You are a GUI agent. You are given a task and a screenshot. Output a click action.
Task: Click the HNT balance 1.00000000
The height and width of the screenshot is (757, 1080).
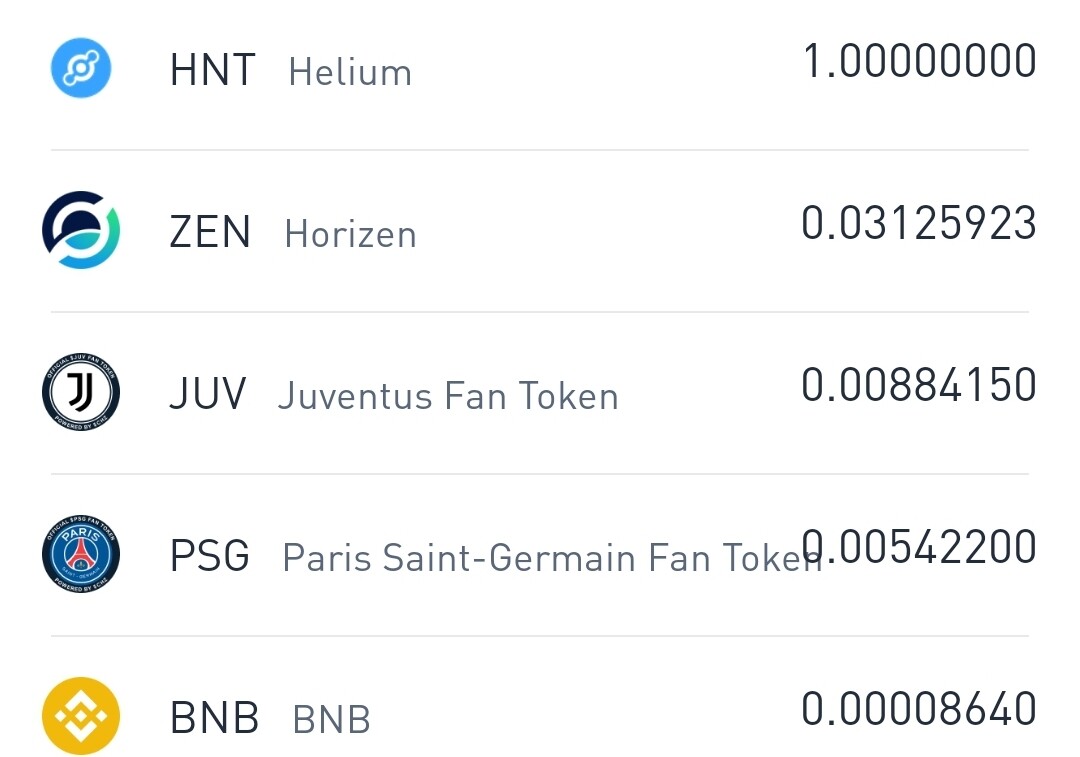920,61
